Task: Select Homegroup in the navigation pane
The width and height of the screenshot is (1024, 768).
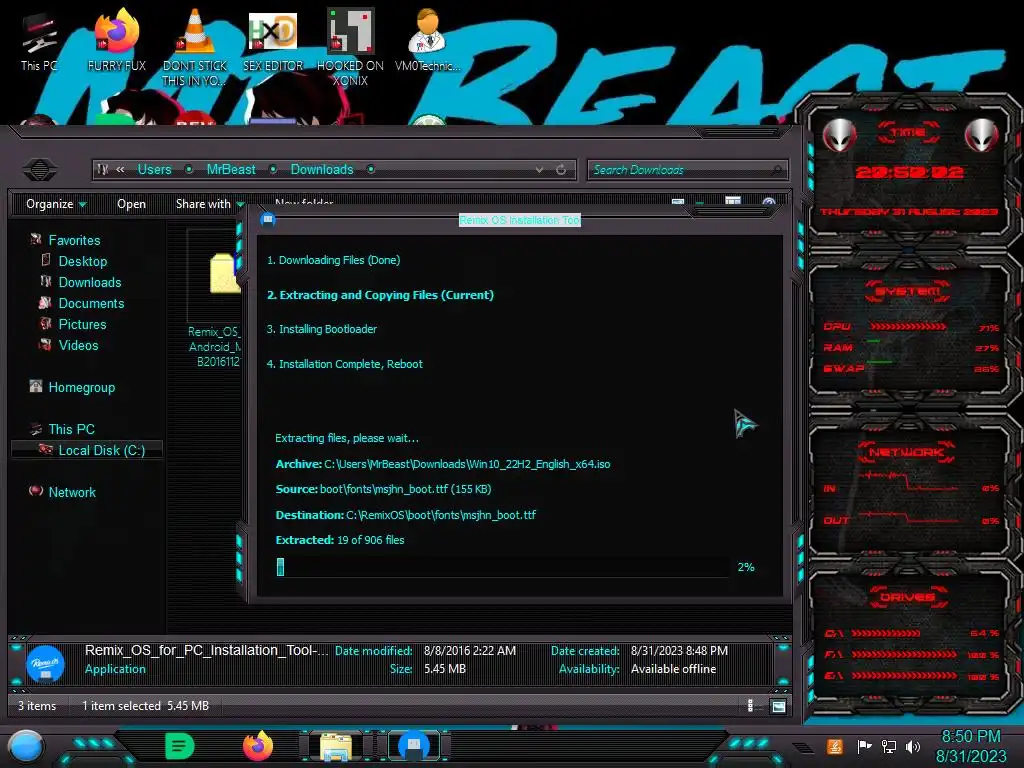Action: (82, 387)
